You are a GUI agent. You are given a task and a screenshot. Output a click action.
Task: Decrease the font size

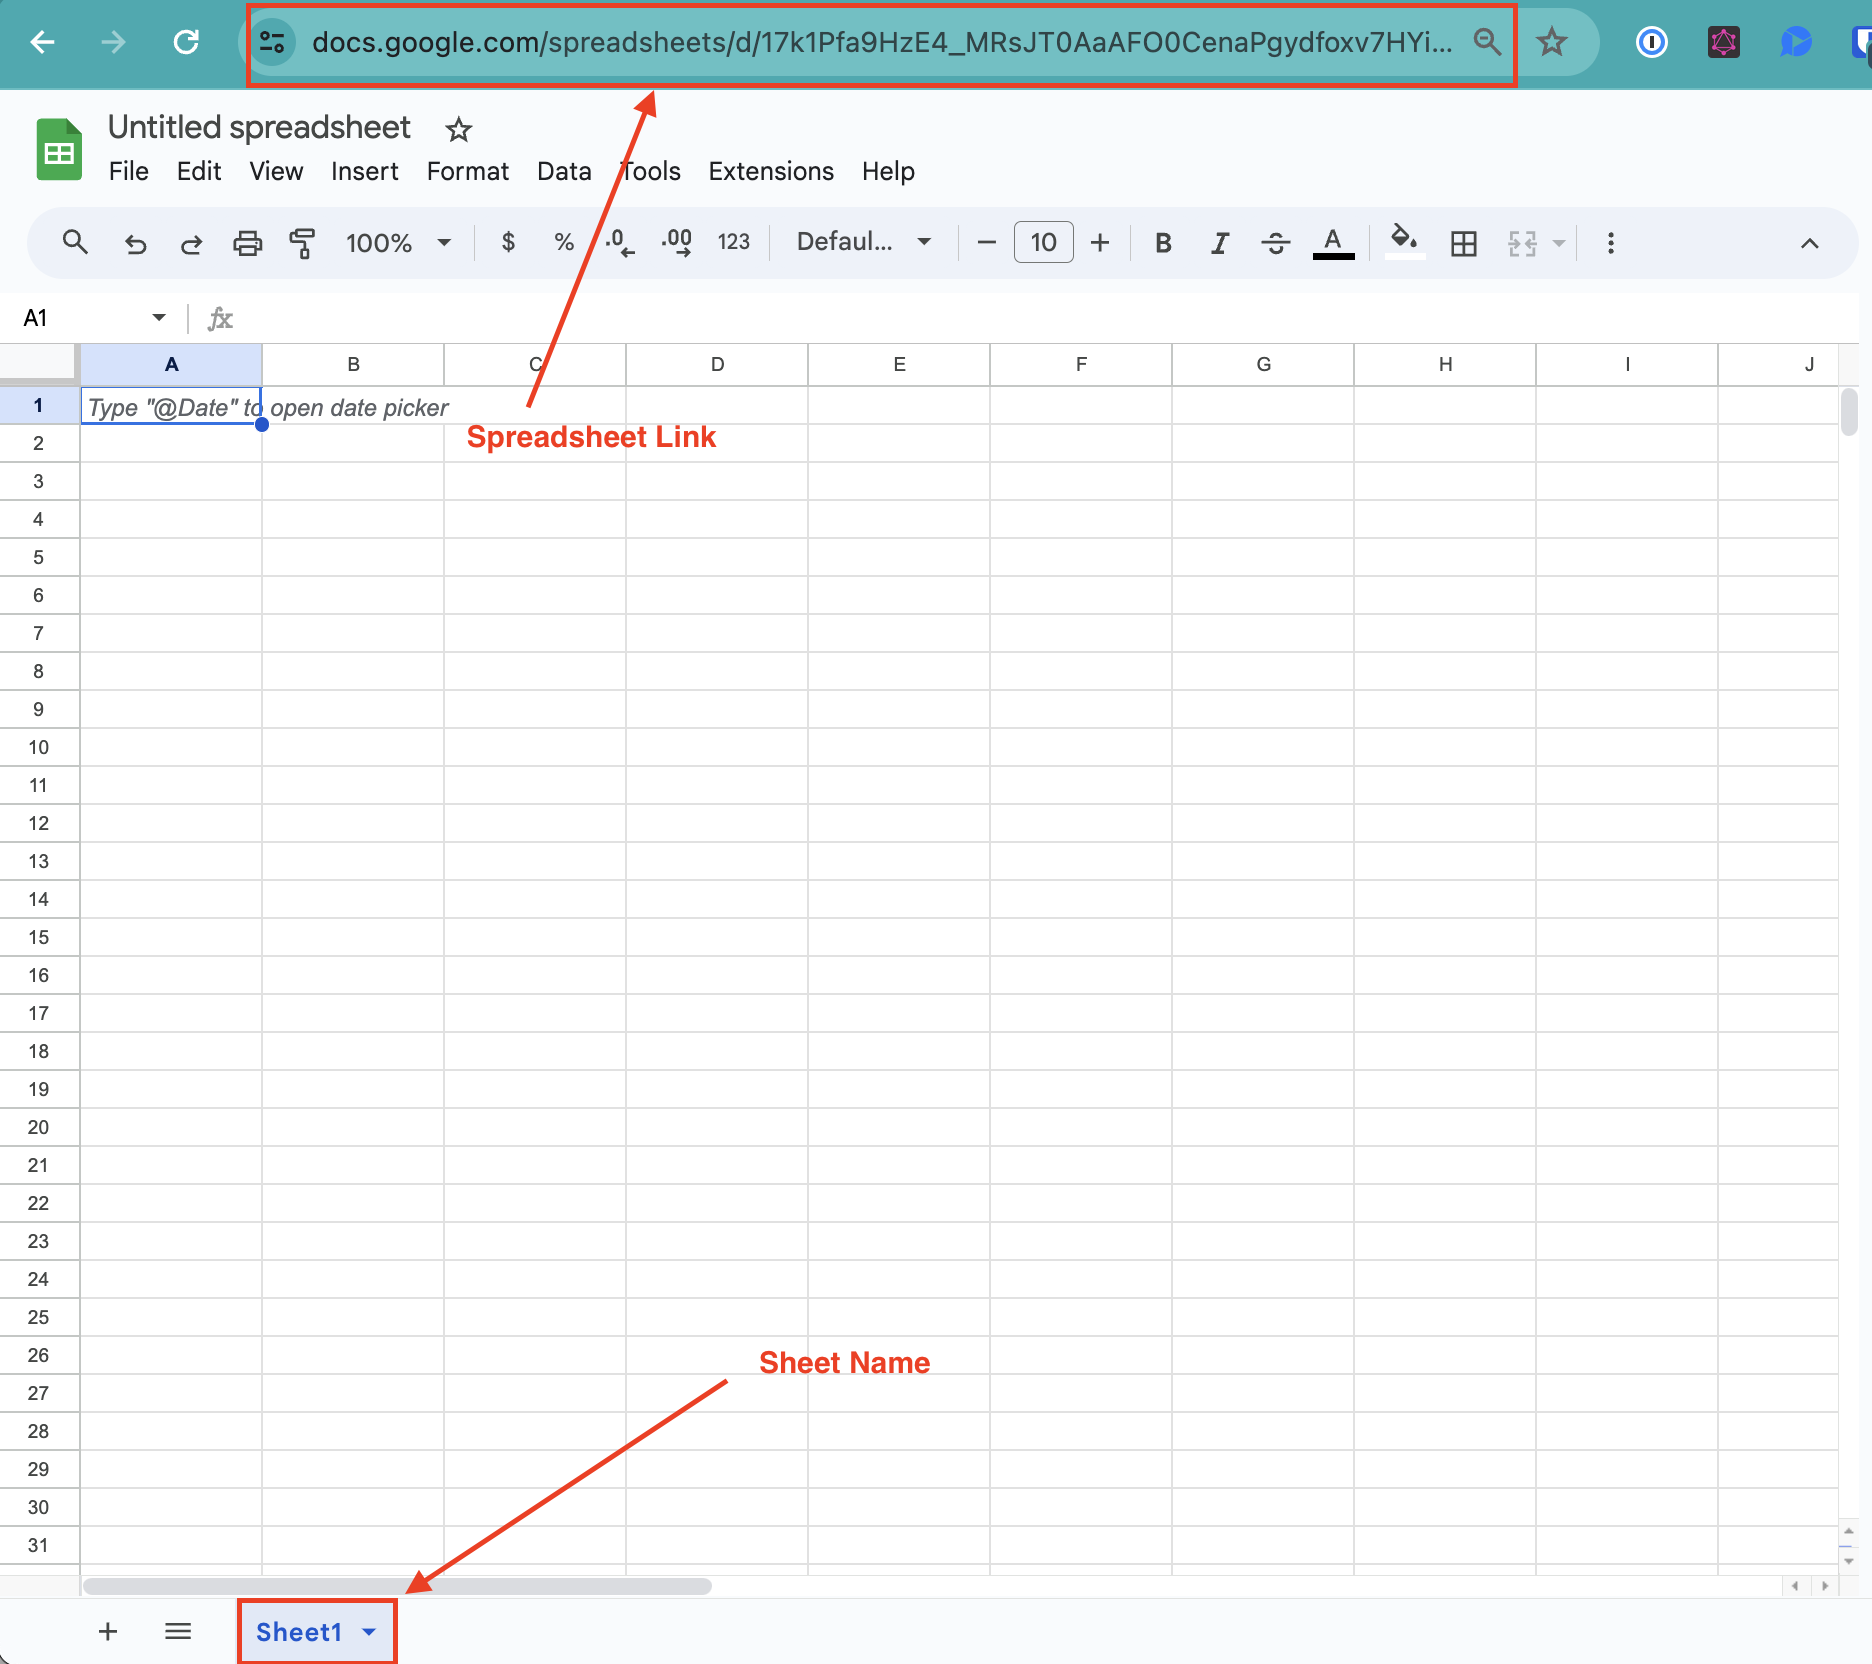click(x=986, y=242)
